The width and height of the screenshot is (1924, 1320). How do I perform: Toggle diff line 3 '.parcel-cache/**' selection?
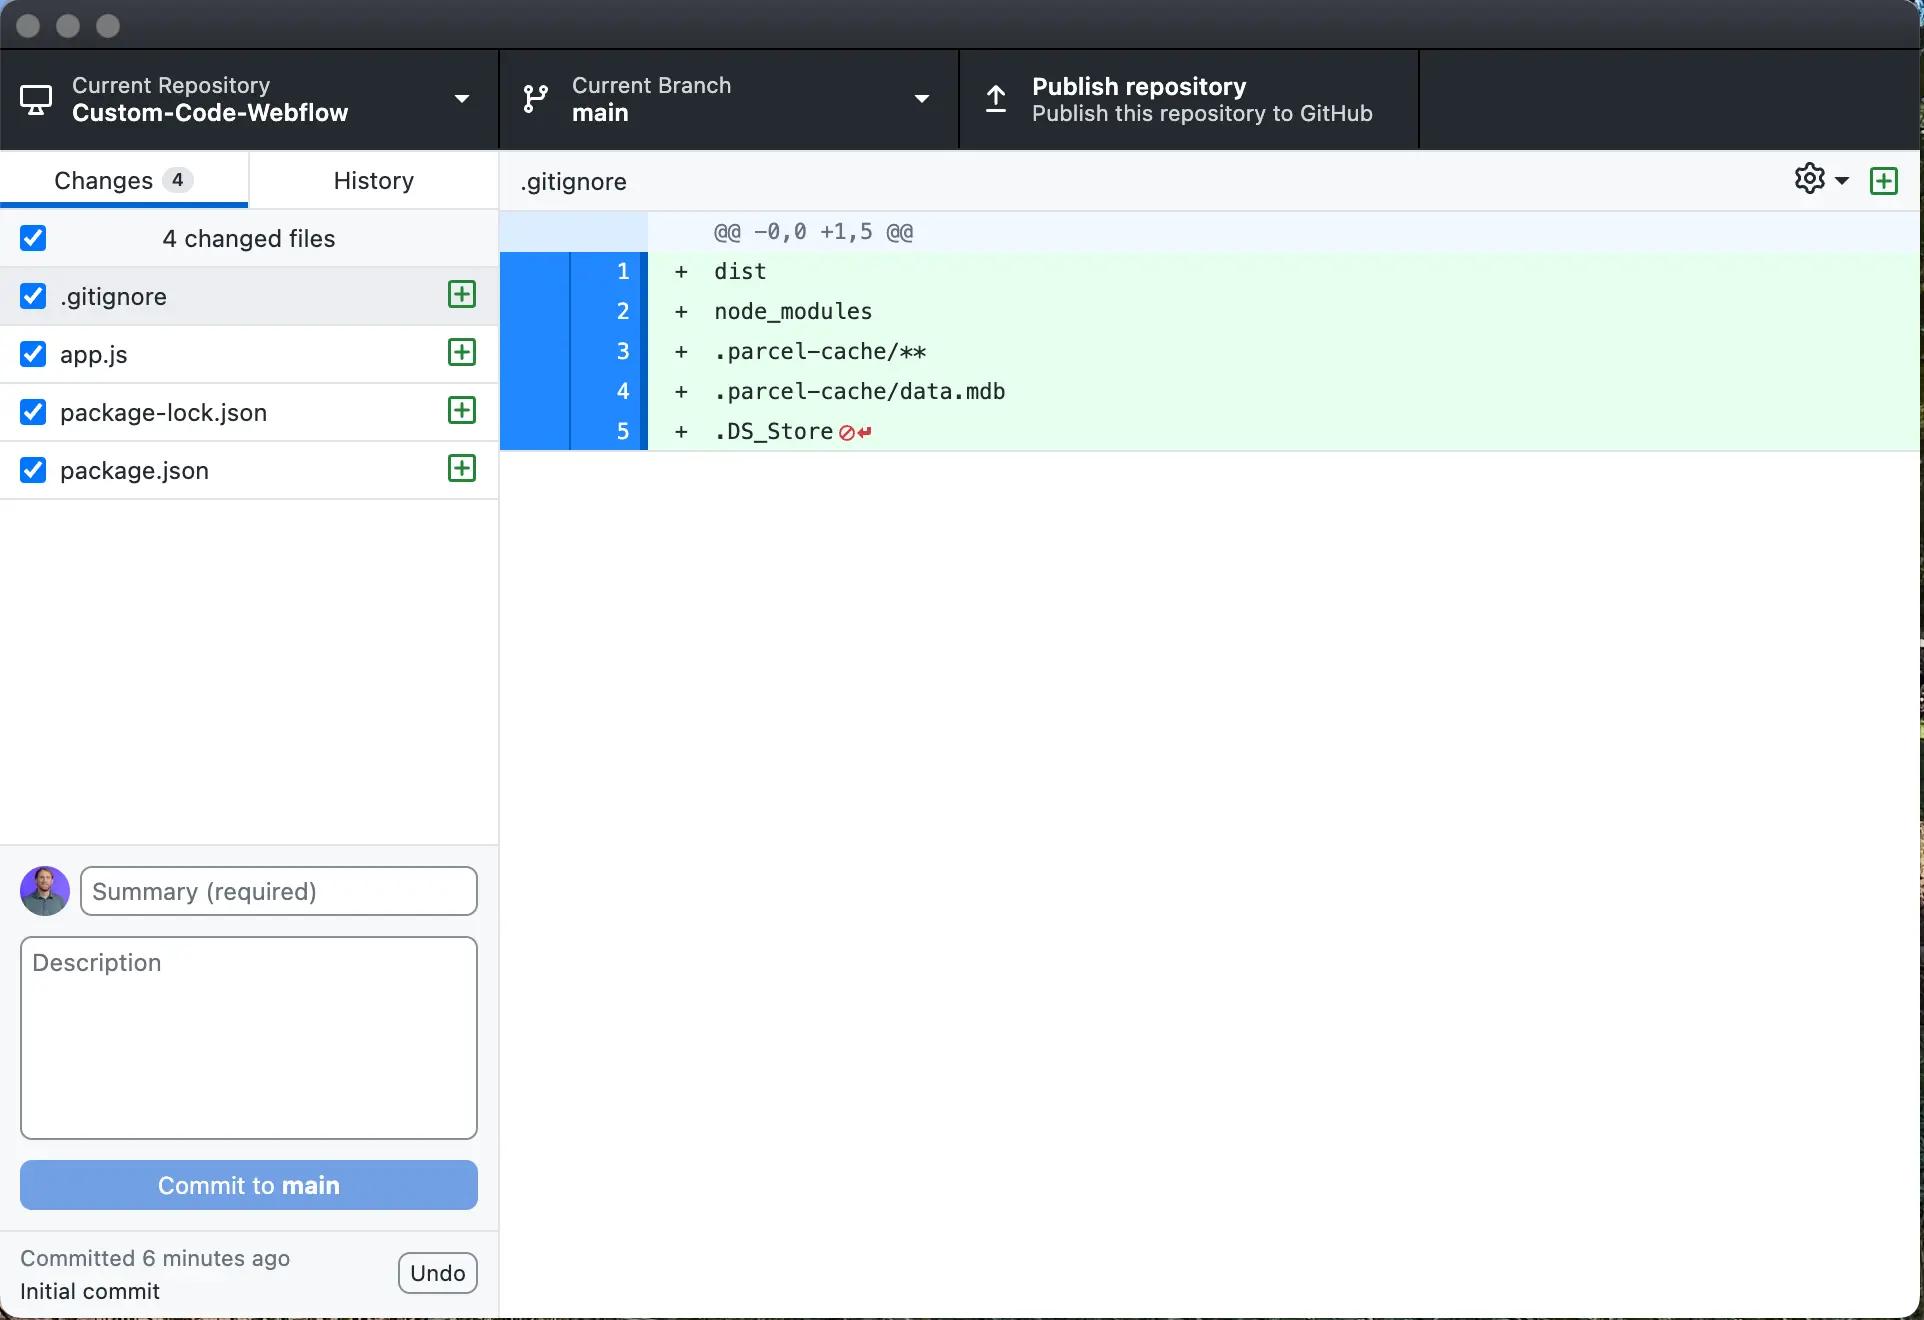[574, 352]
